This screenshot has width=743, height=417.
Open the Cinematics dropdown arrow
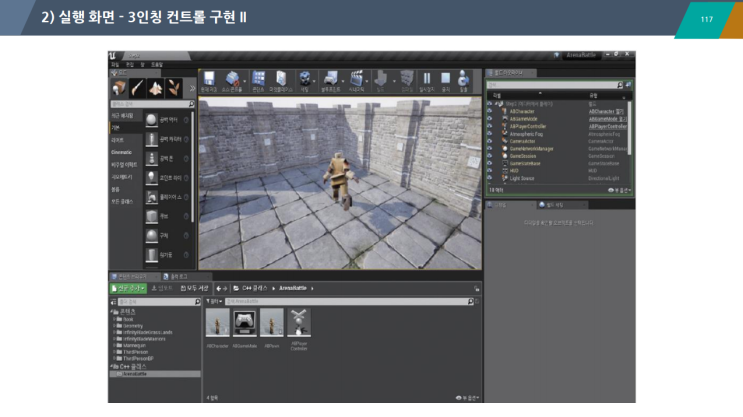[x=367, y=81]
